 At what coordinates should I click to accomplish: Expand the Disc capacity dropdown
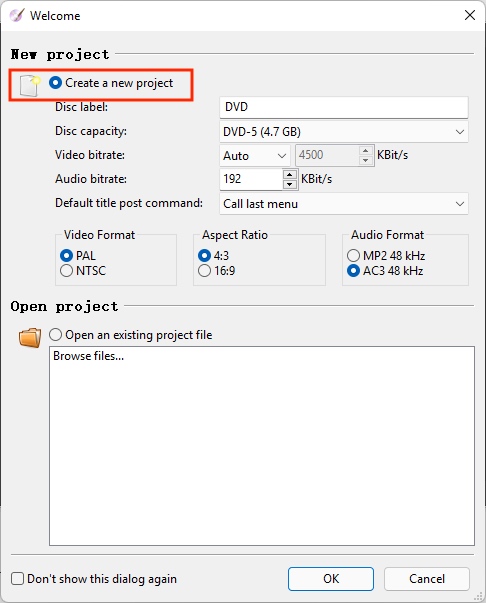[x=344, y=132]
